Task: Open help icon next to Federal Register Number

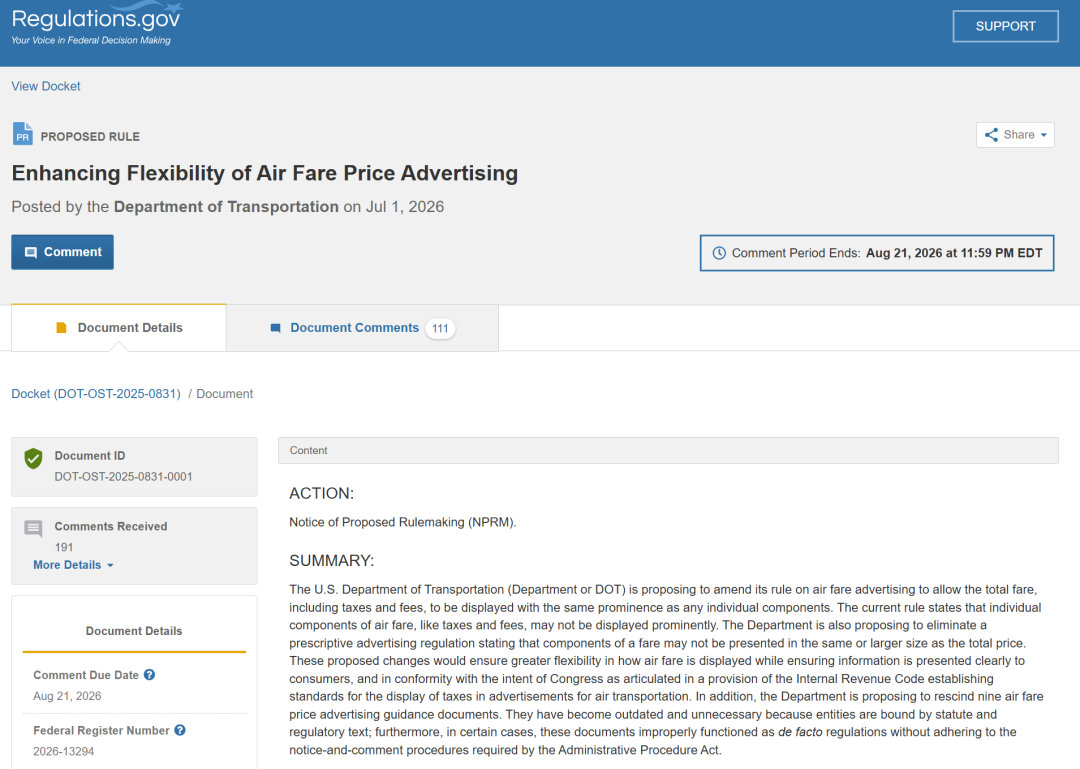Action: click(180, 730)
